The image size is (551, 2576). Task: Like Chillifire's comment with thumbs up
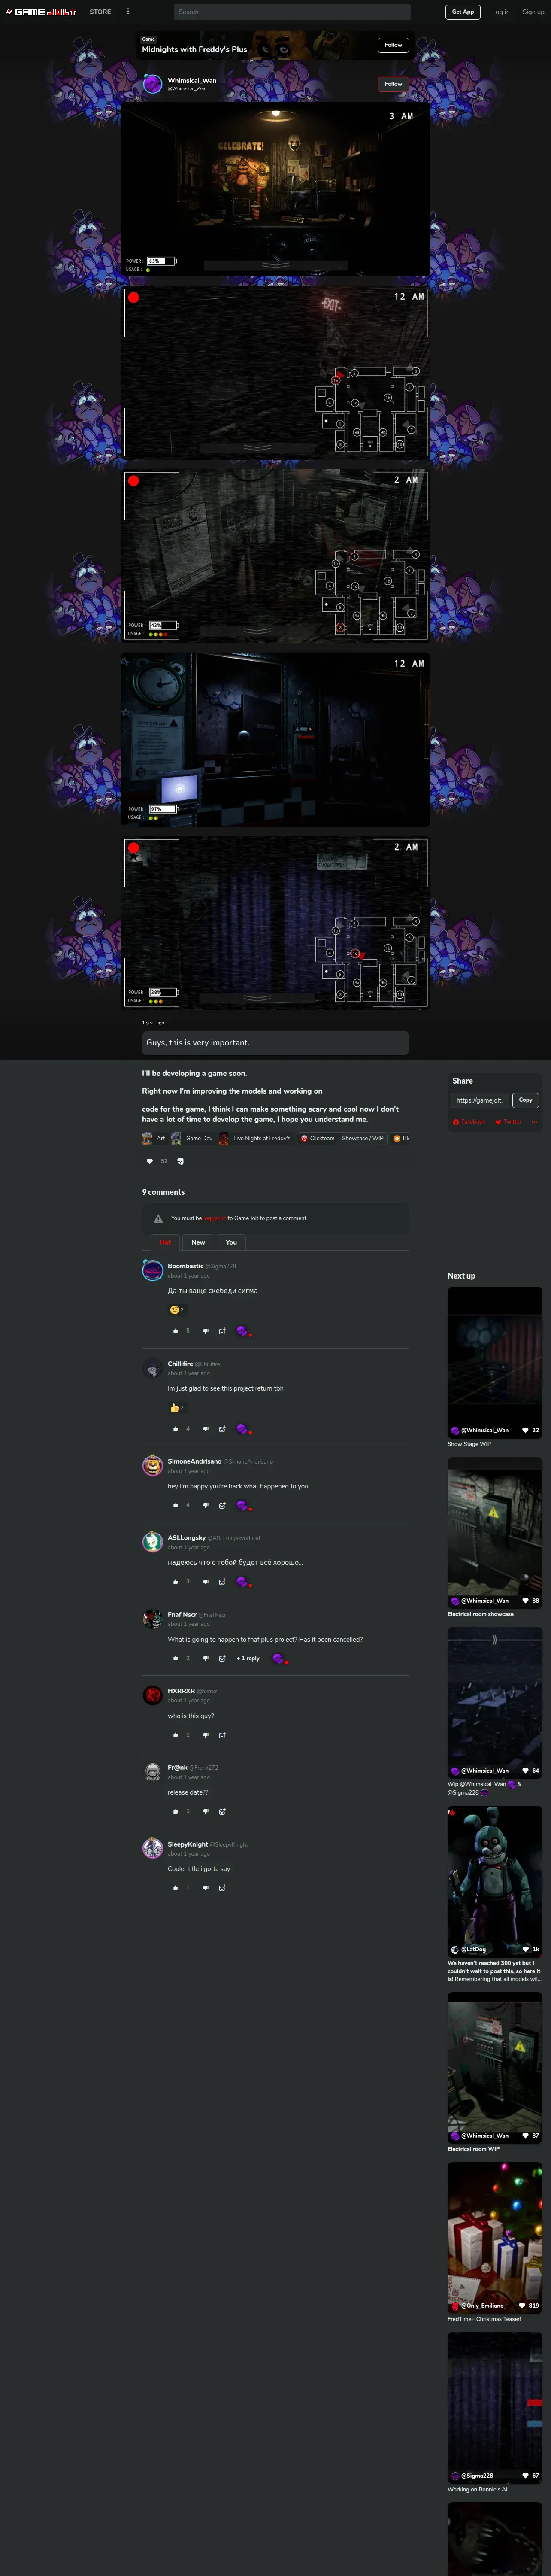(175, 1429)
